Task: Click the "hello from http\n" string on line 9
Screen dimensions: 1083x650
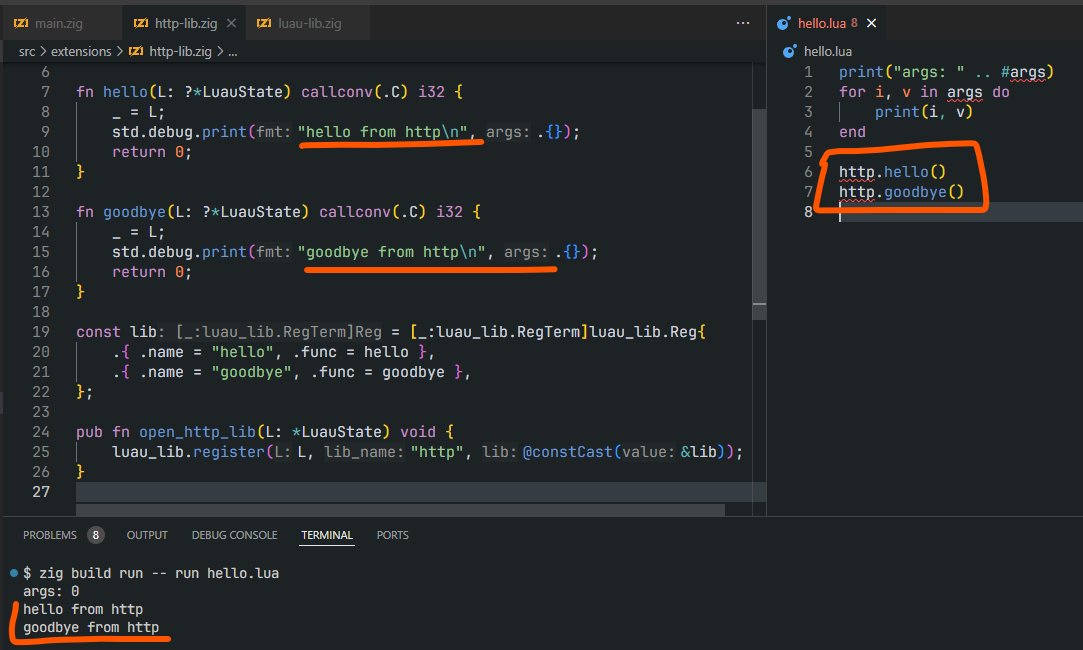Action: tap(382, 132)
